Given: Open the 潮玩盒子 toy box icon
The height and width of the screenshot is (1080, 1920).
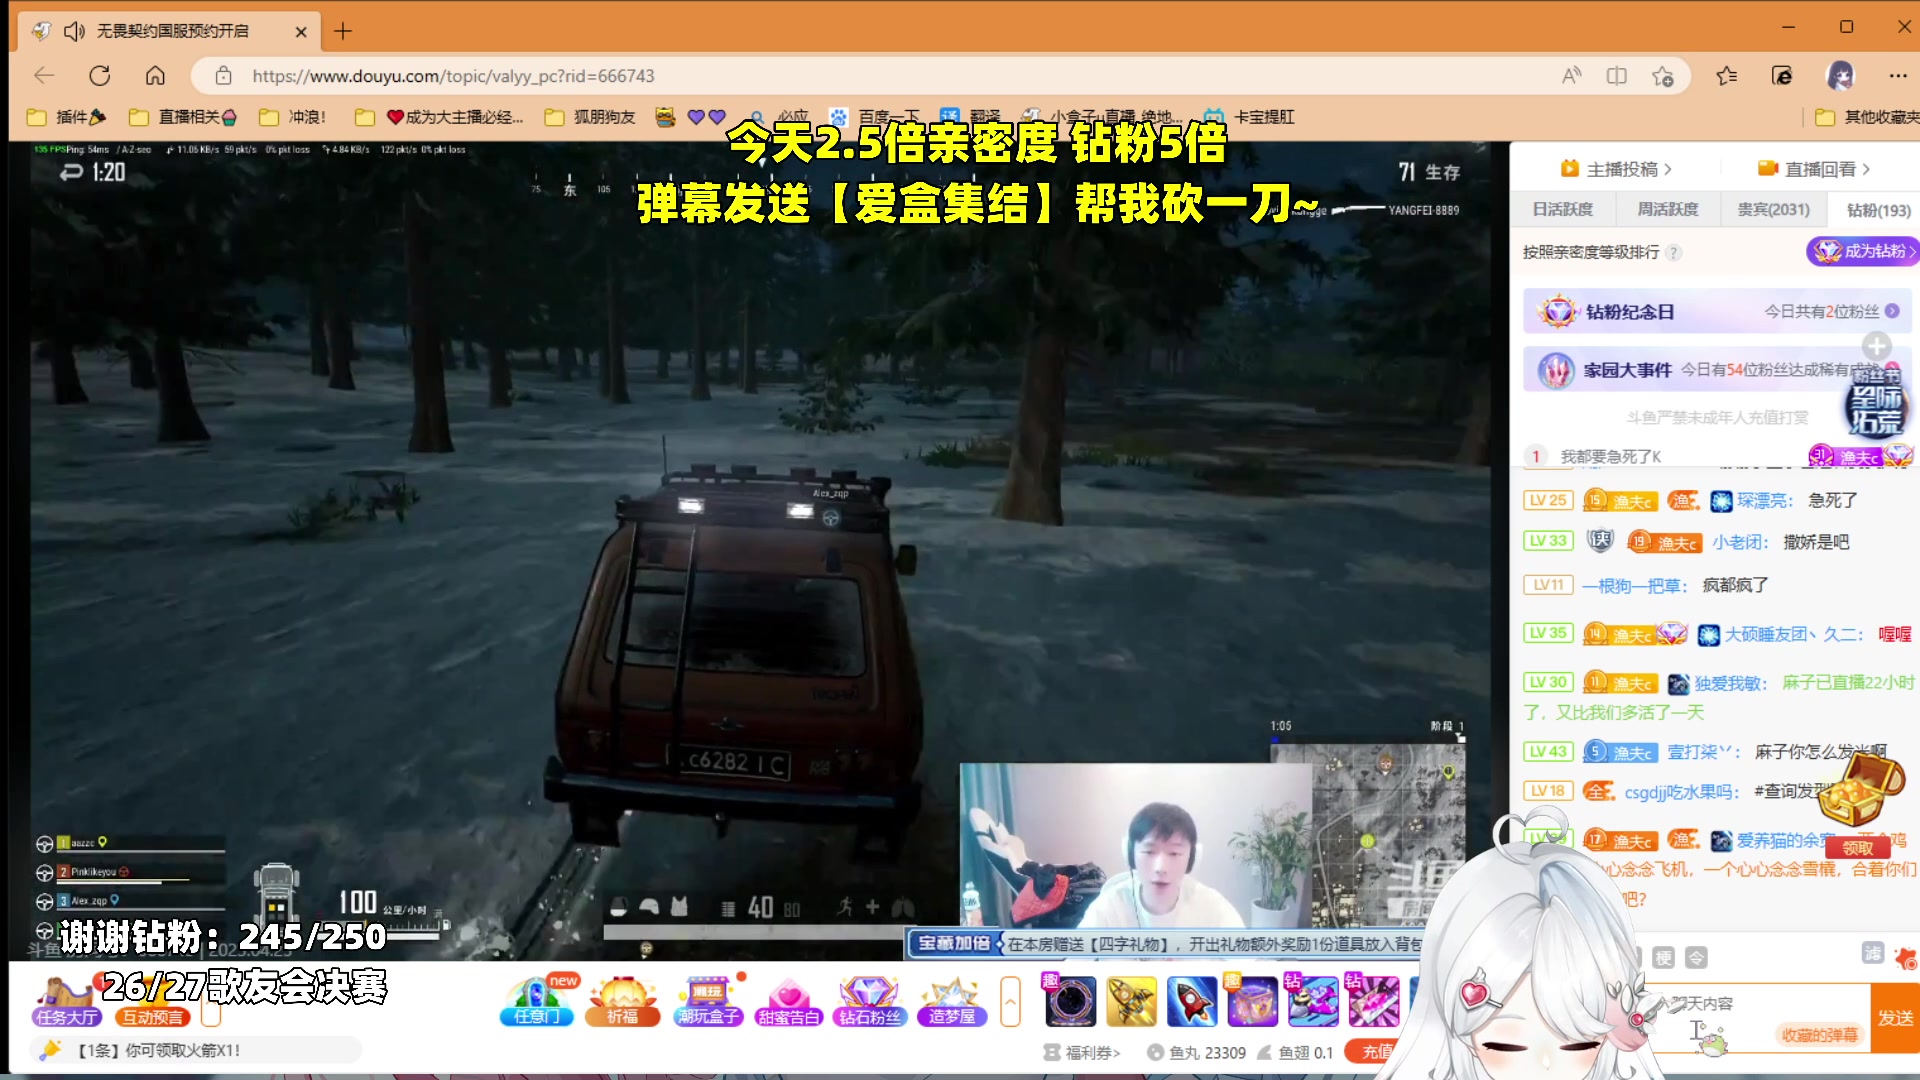Looking at the screenshot, I should tap(708, 1001).
